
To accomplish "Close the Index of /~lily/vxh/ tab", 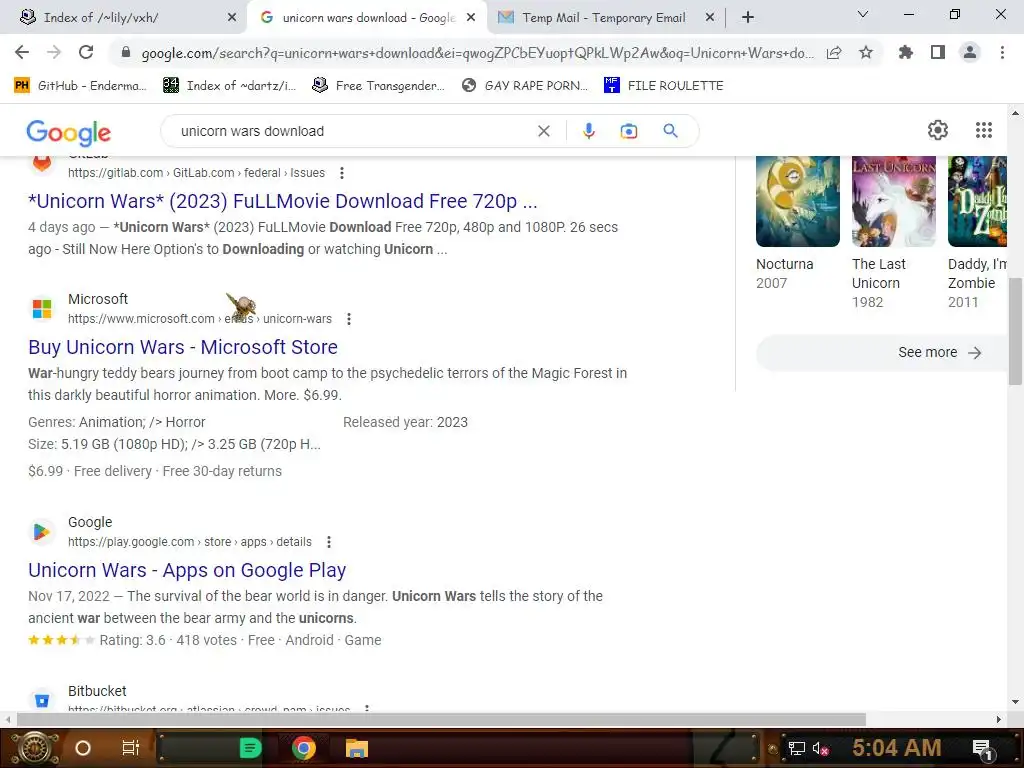I will click(232, 18).
